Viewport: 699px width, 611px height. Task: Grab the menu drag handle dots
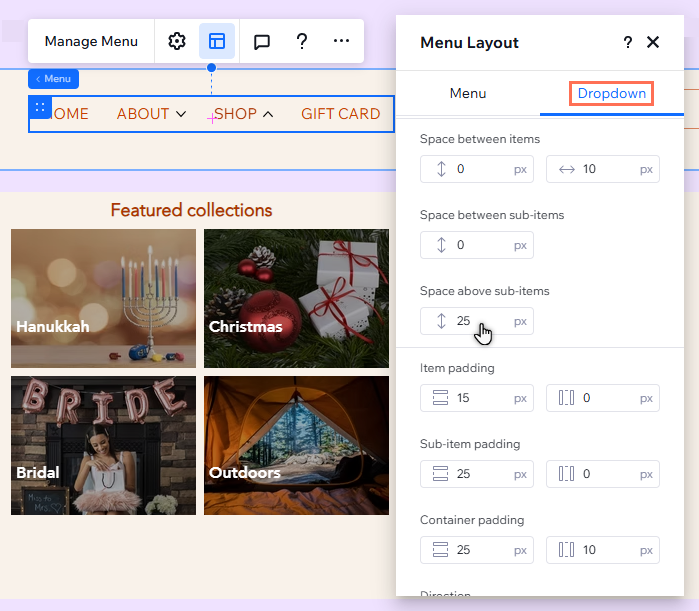(40, 107)
